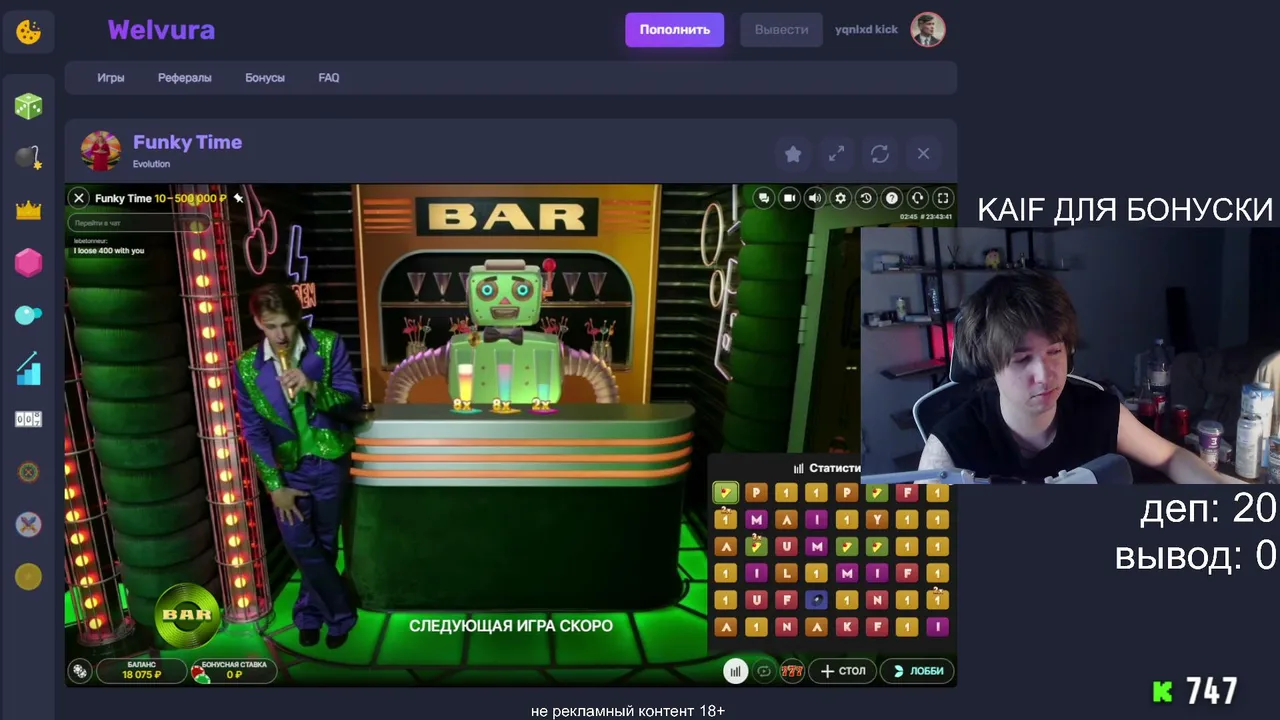The height and width of the screenshot is (720, 1280).
Task: Add a table with + Стол button
Action: pyautogui.click(x=843, y=671)
